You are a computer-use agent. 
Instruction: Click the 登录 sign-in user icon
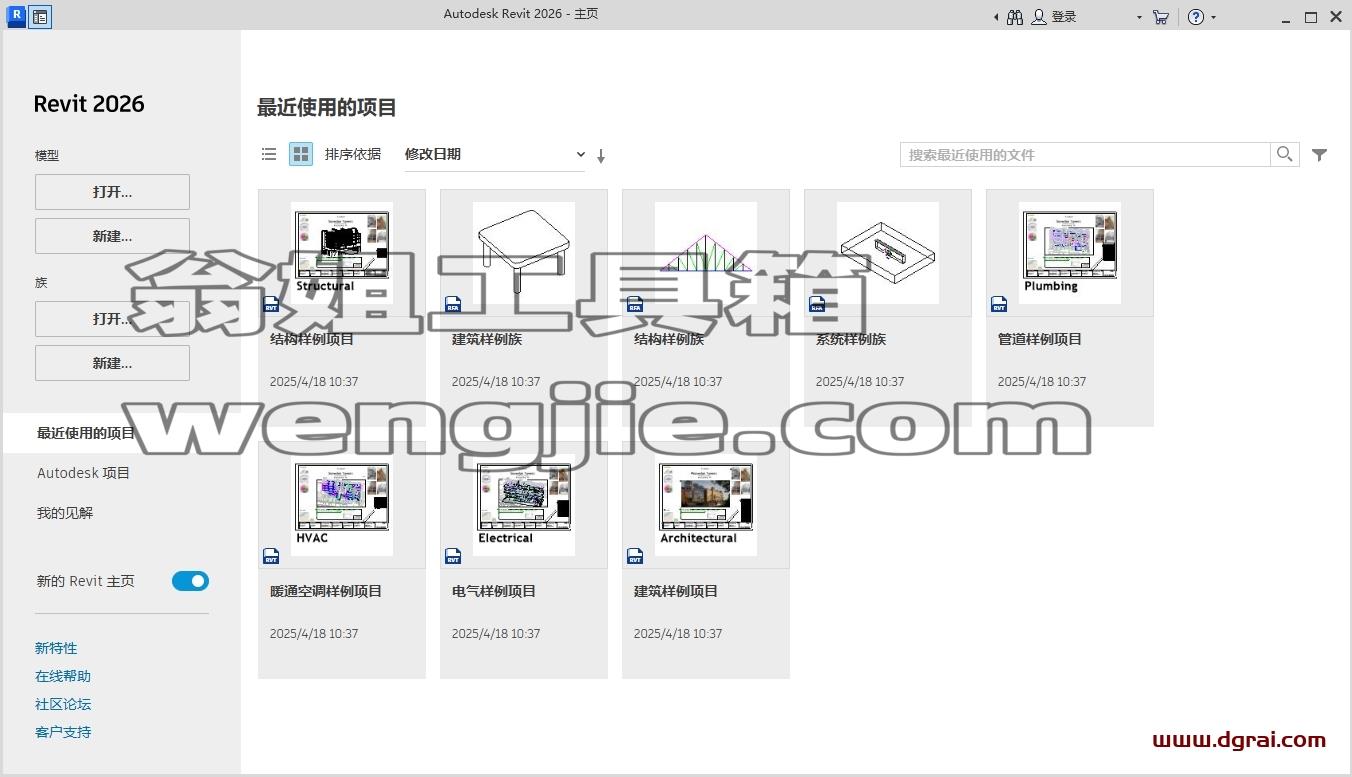pos(1039,17)
